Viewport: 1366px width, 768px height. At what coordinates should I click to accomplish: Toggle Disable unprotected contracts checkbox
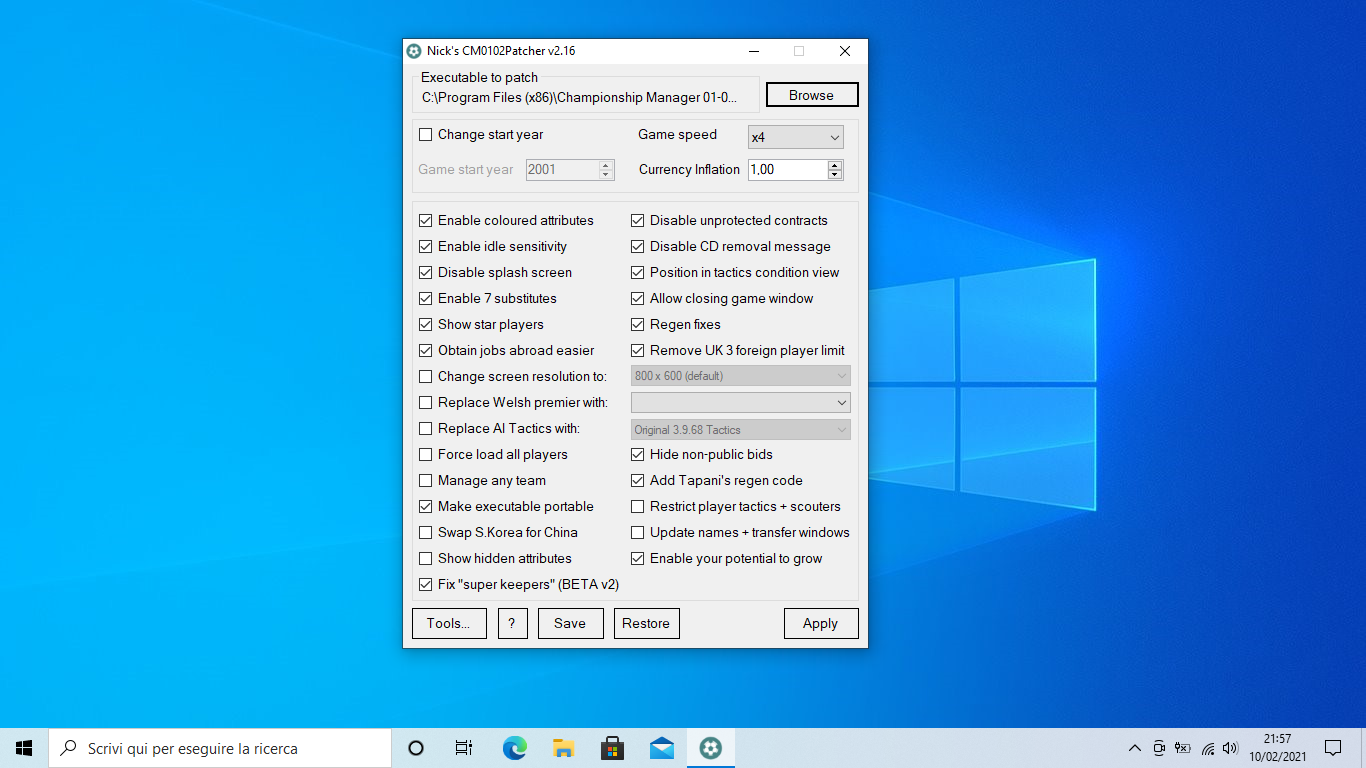pos(638,221)
